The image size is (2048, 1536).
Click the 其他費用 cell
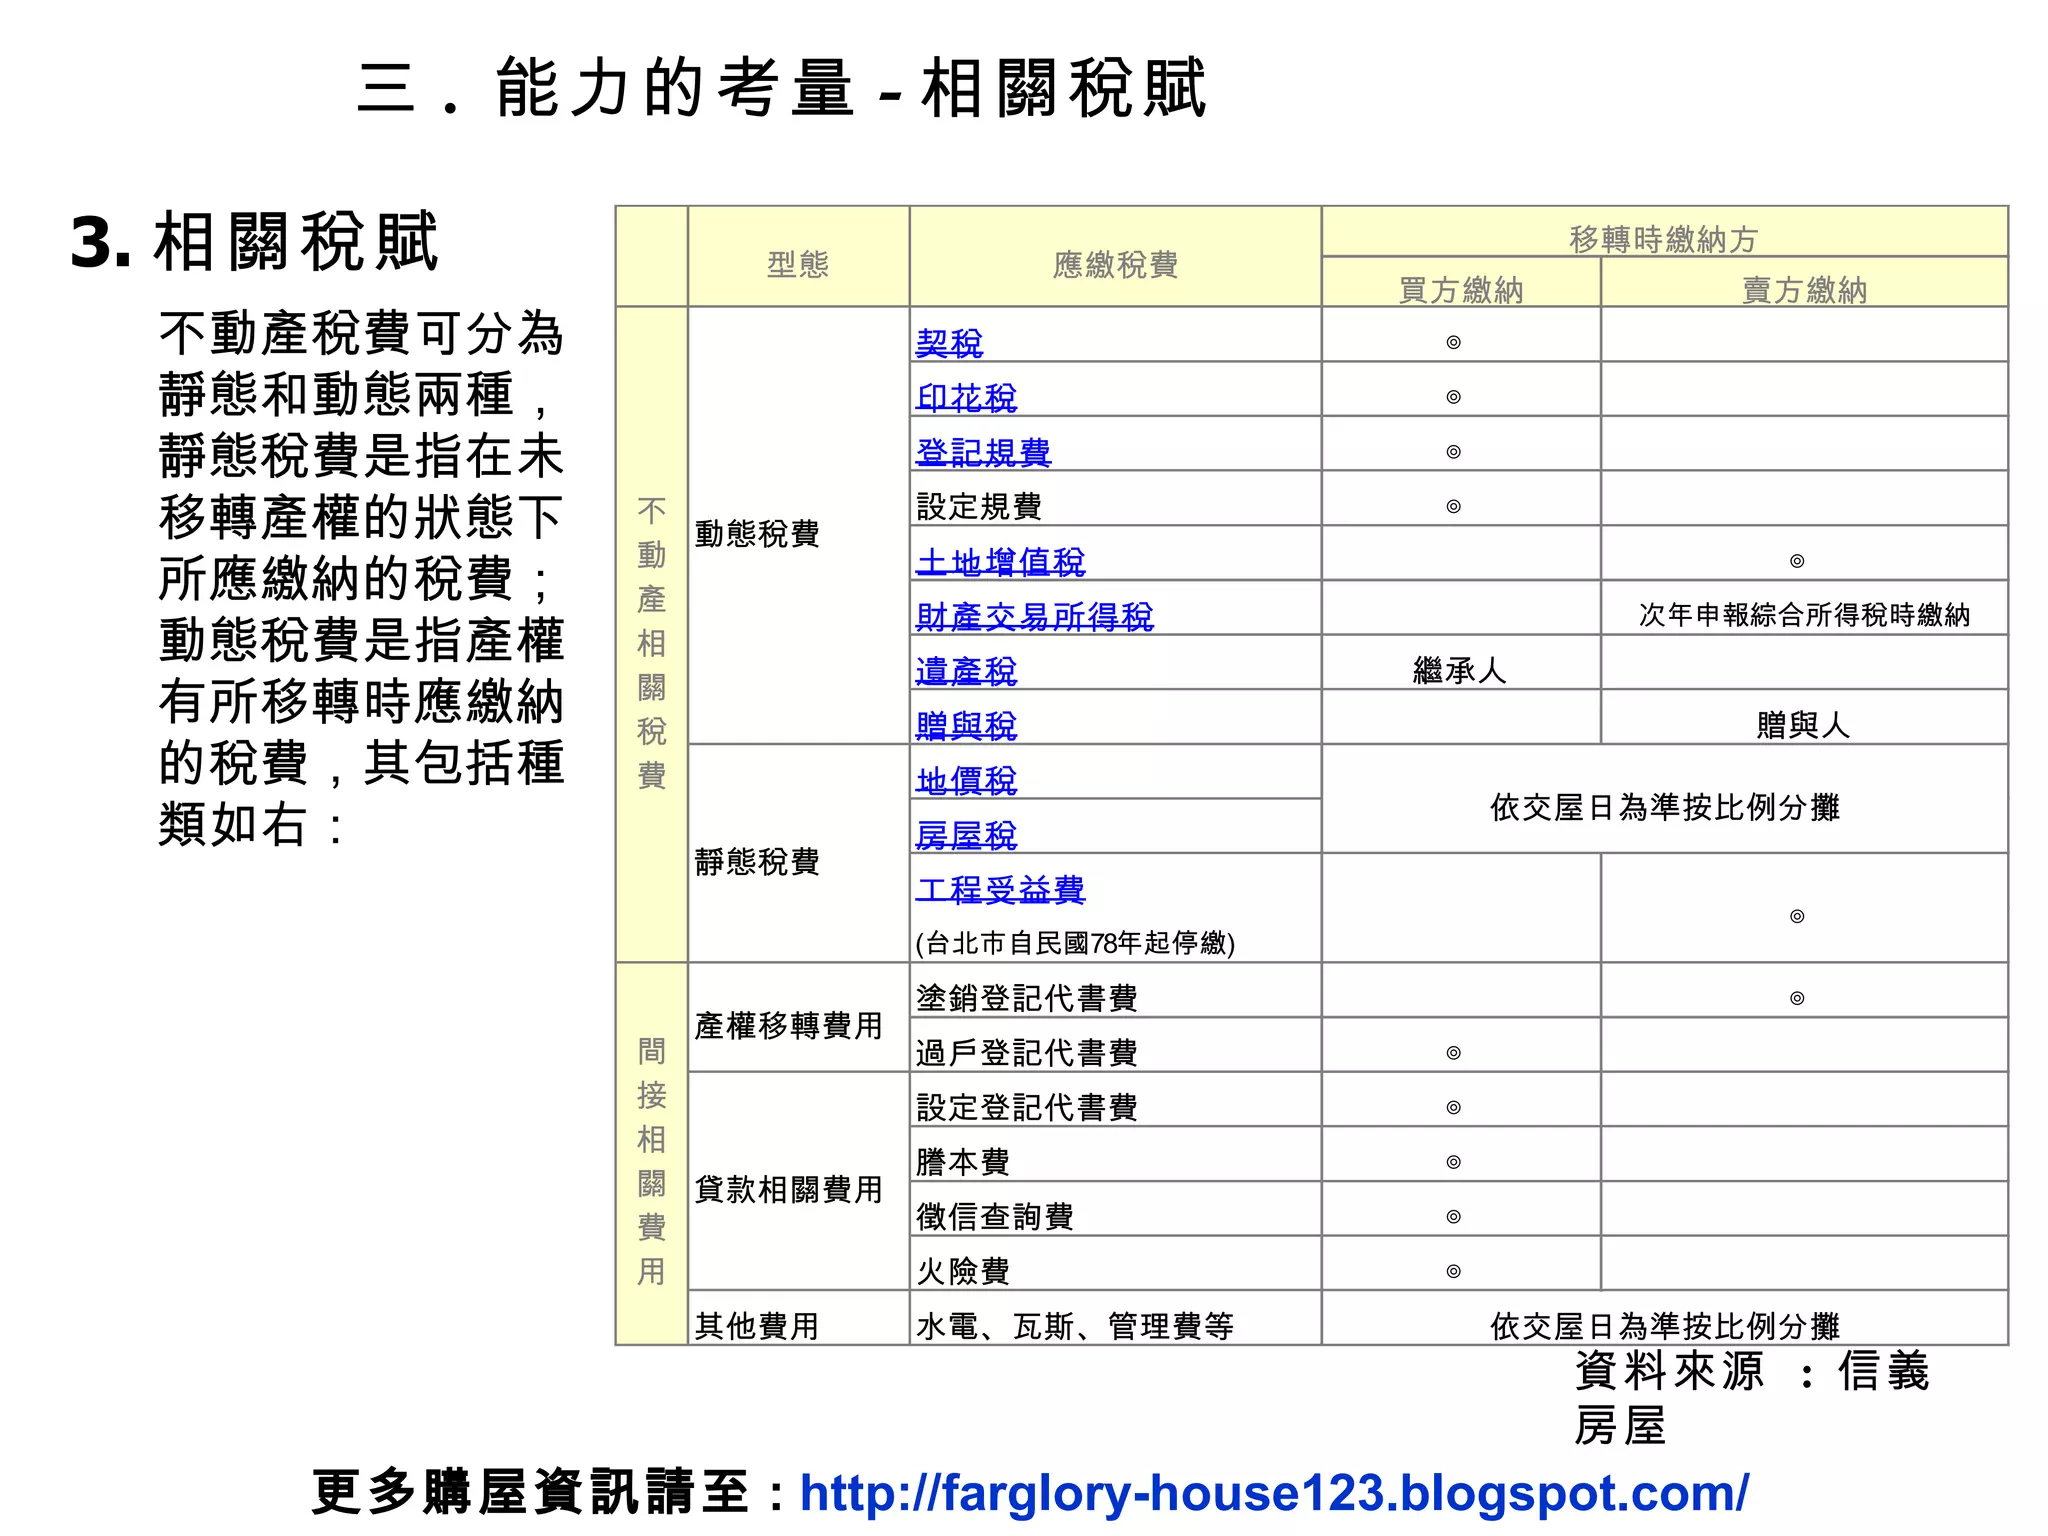[x=798, y=1318]
